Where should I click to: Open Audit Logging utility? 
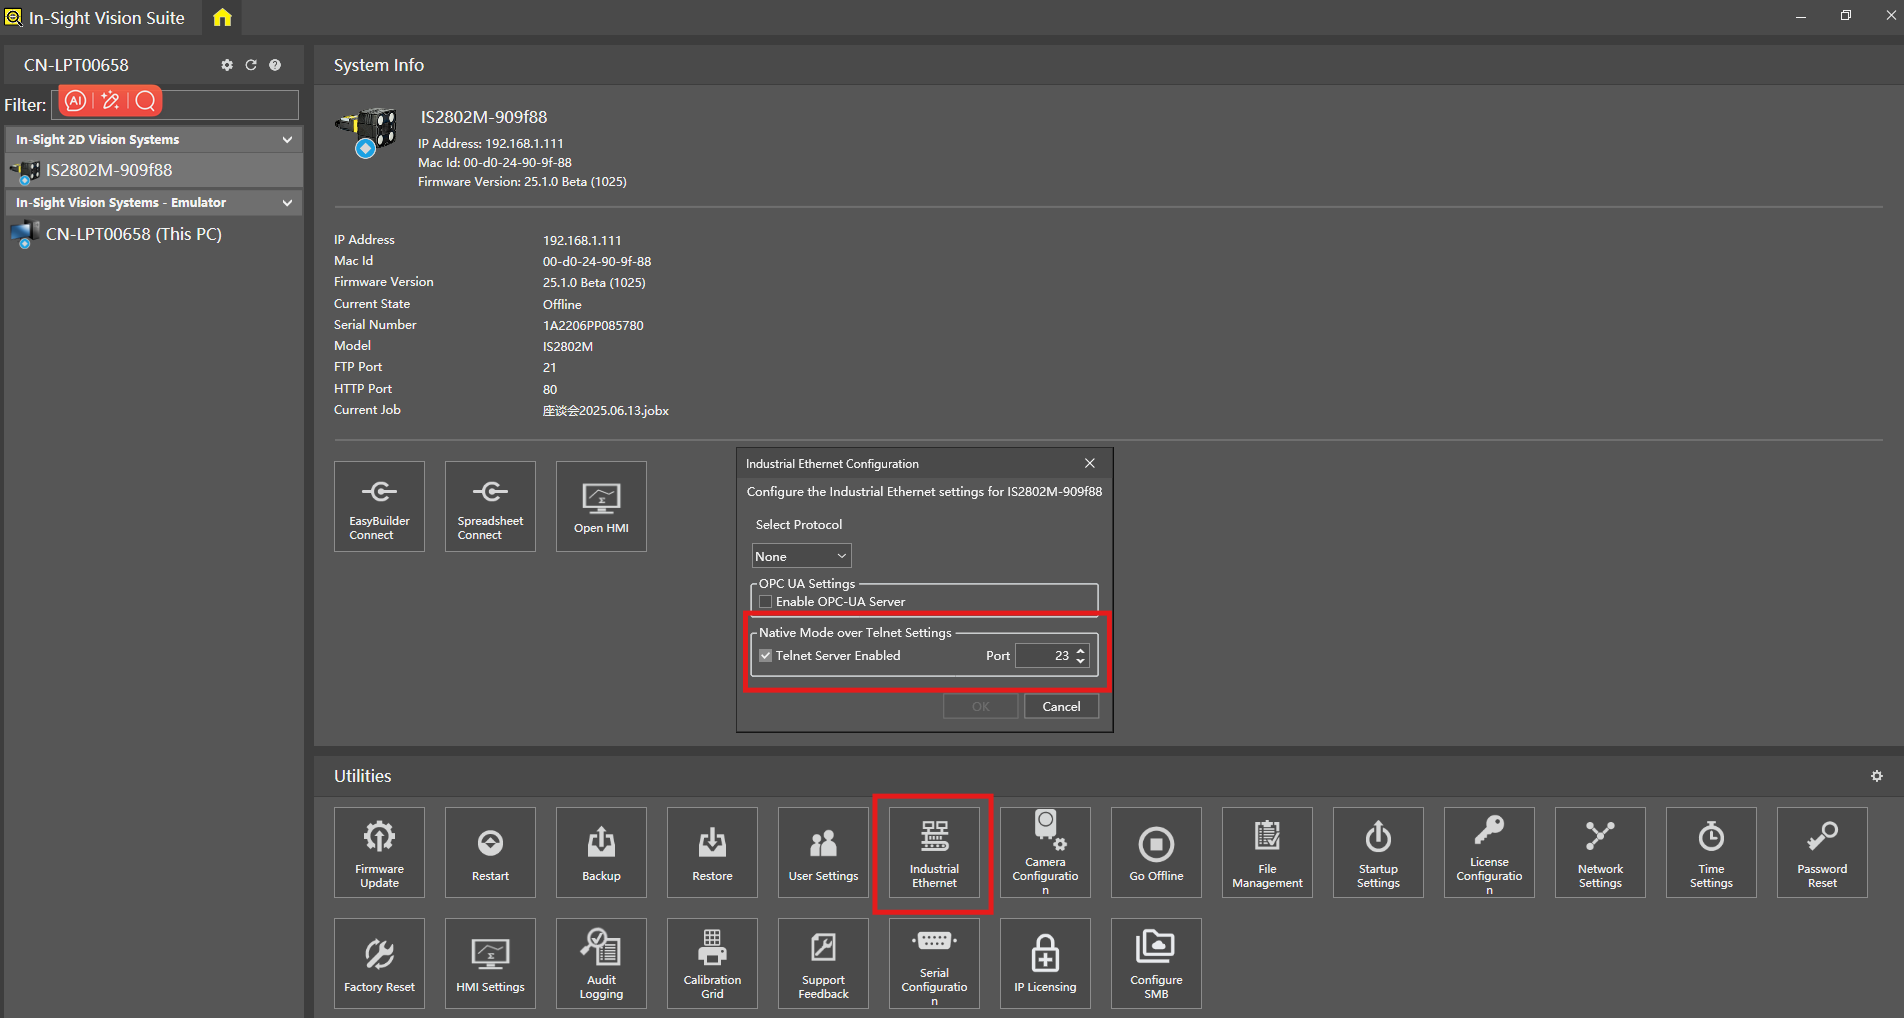601,963
